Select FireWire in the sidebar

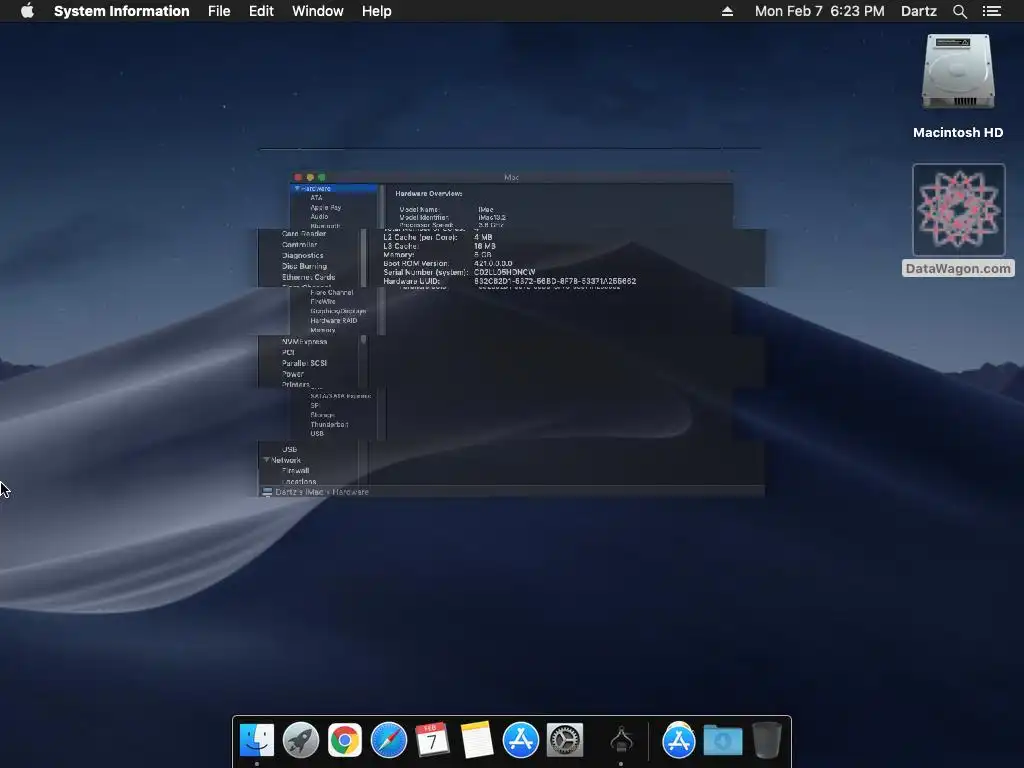323,302
